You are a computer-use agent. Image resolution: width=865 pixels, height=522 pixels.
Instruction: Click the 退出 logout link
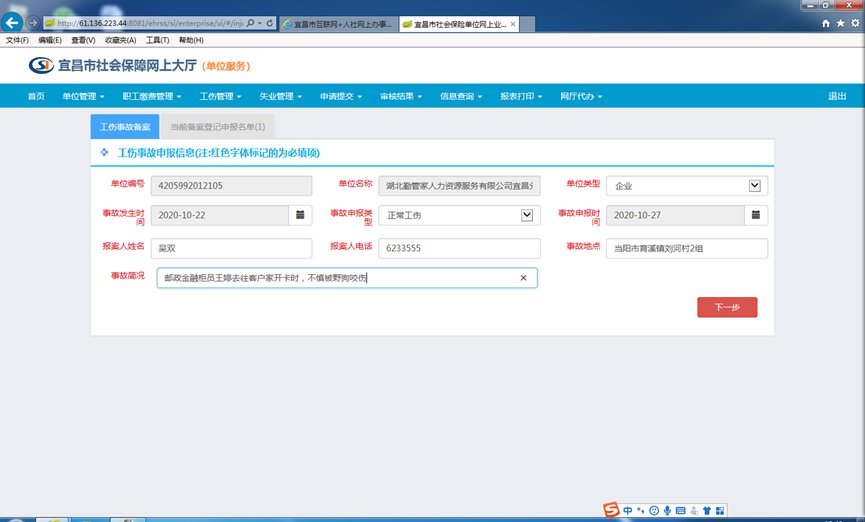[837, 96]
